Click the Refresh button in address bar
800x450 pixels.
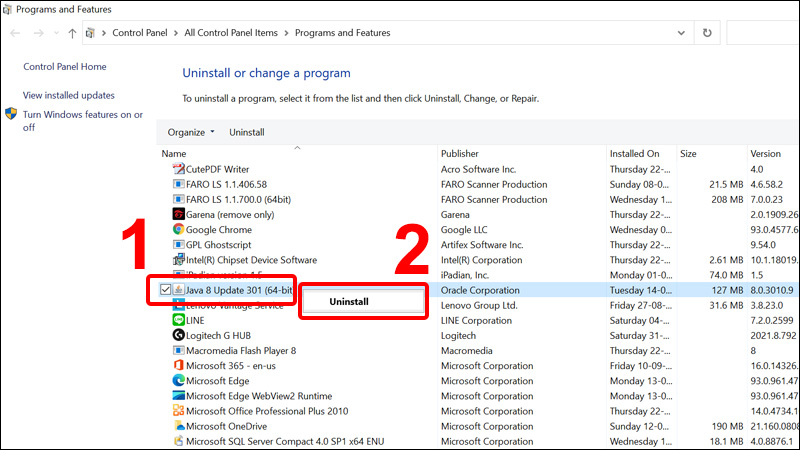[707, 33]
